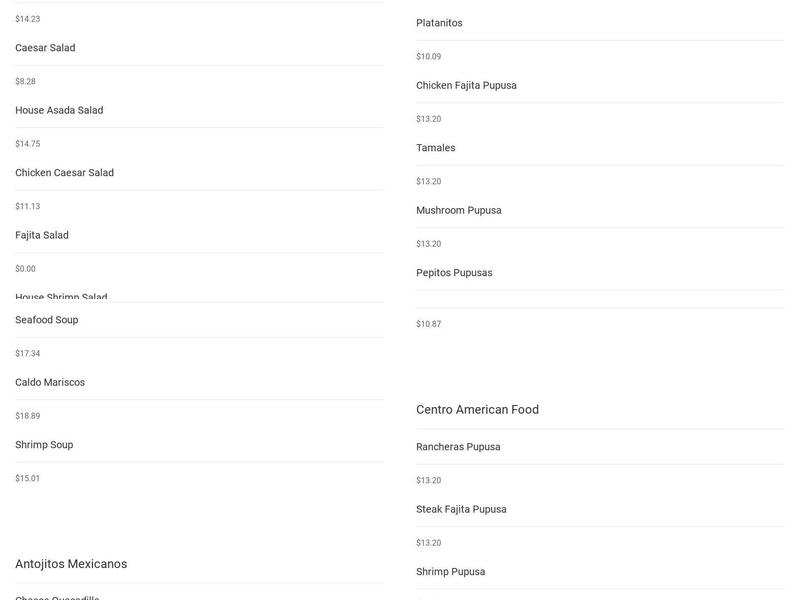Select the Platanitos menu item
The image size is (800, 600).
[439, 23]
